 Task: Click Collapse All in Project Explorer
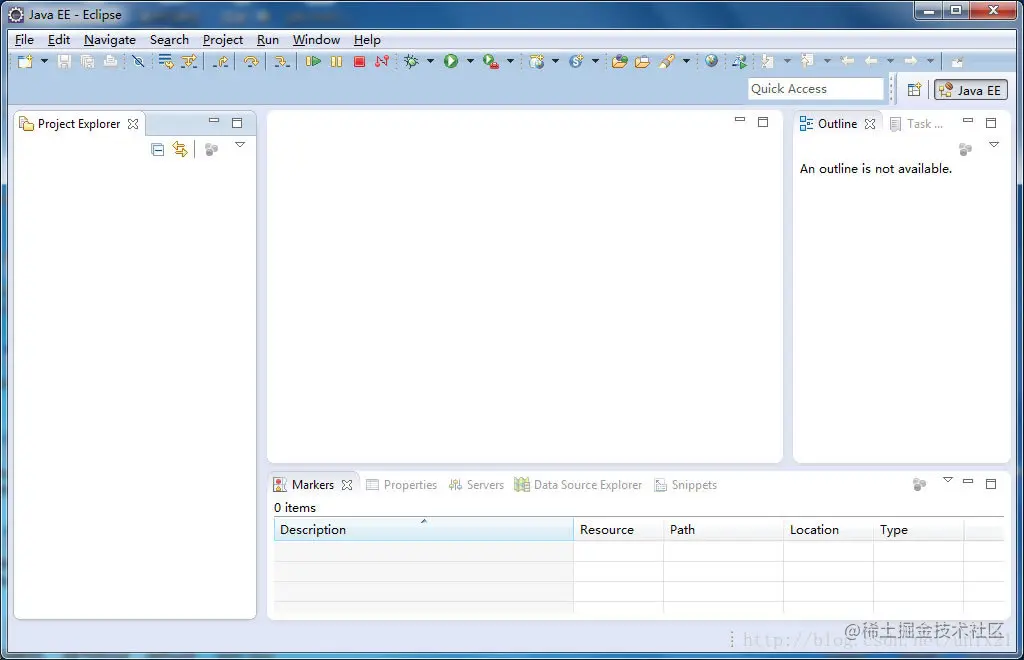click(157, 149)
